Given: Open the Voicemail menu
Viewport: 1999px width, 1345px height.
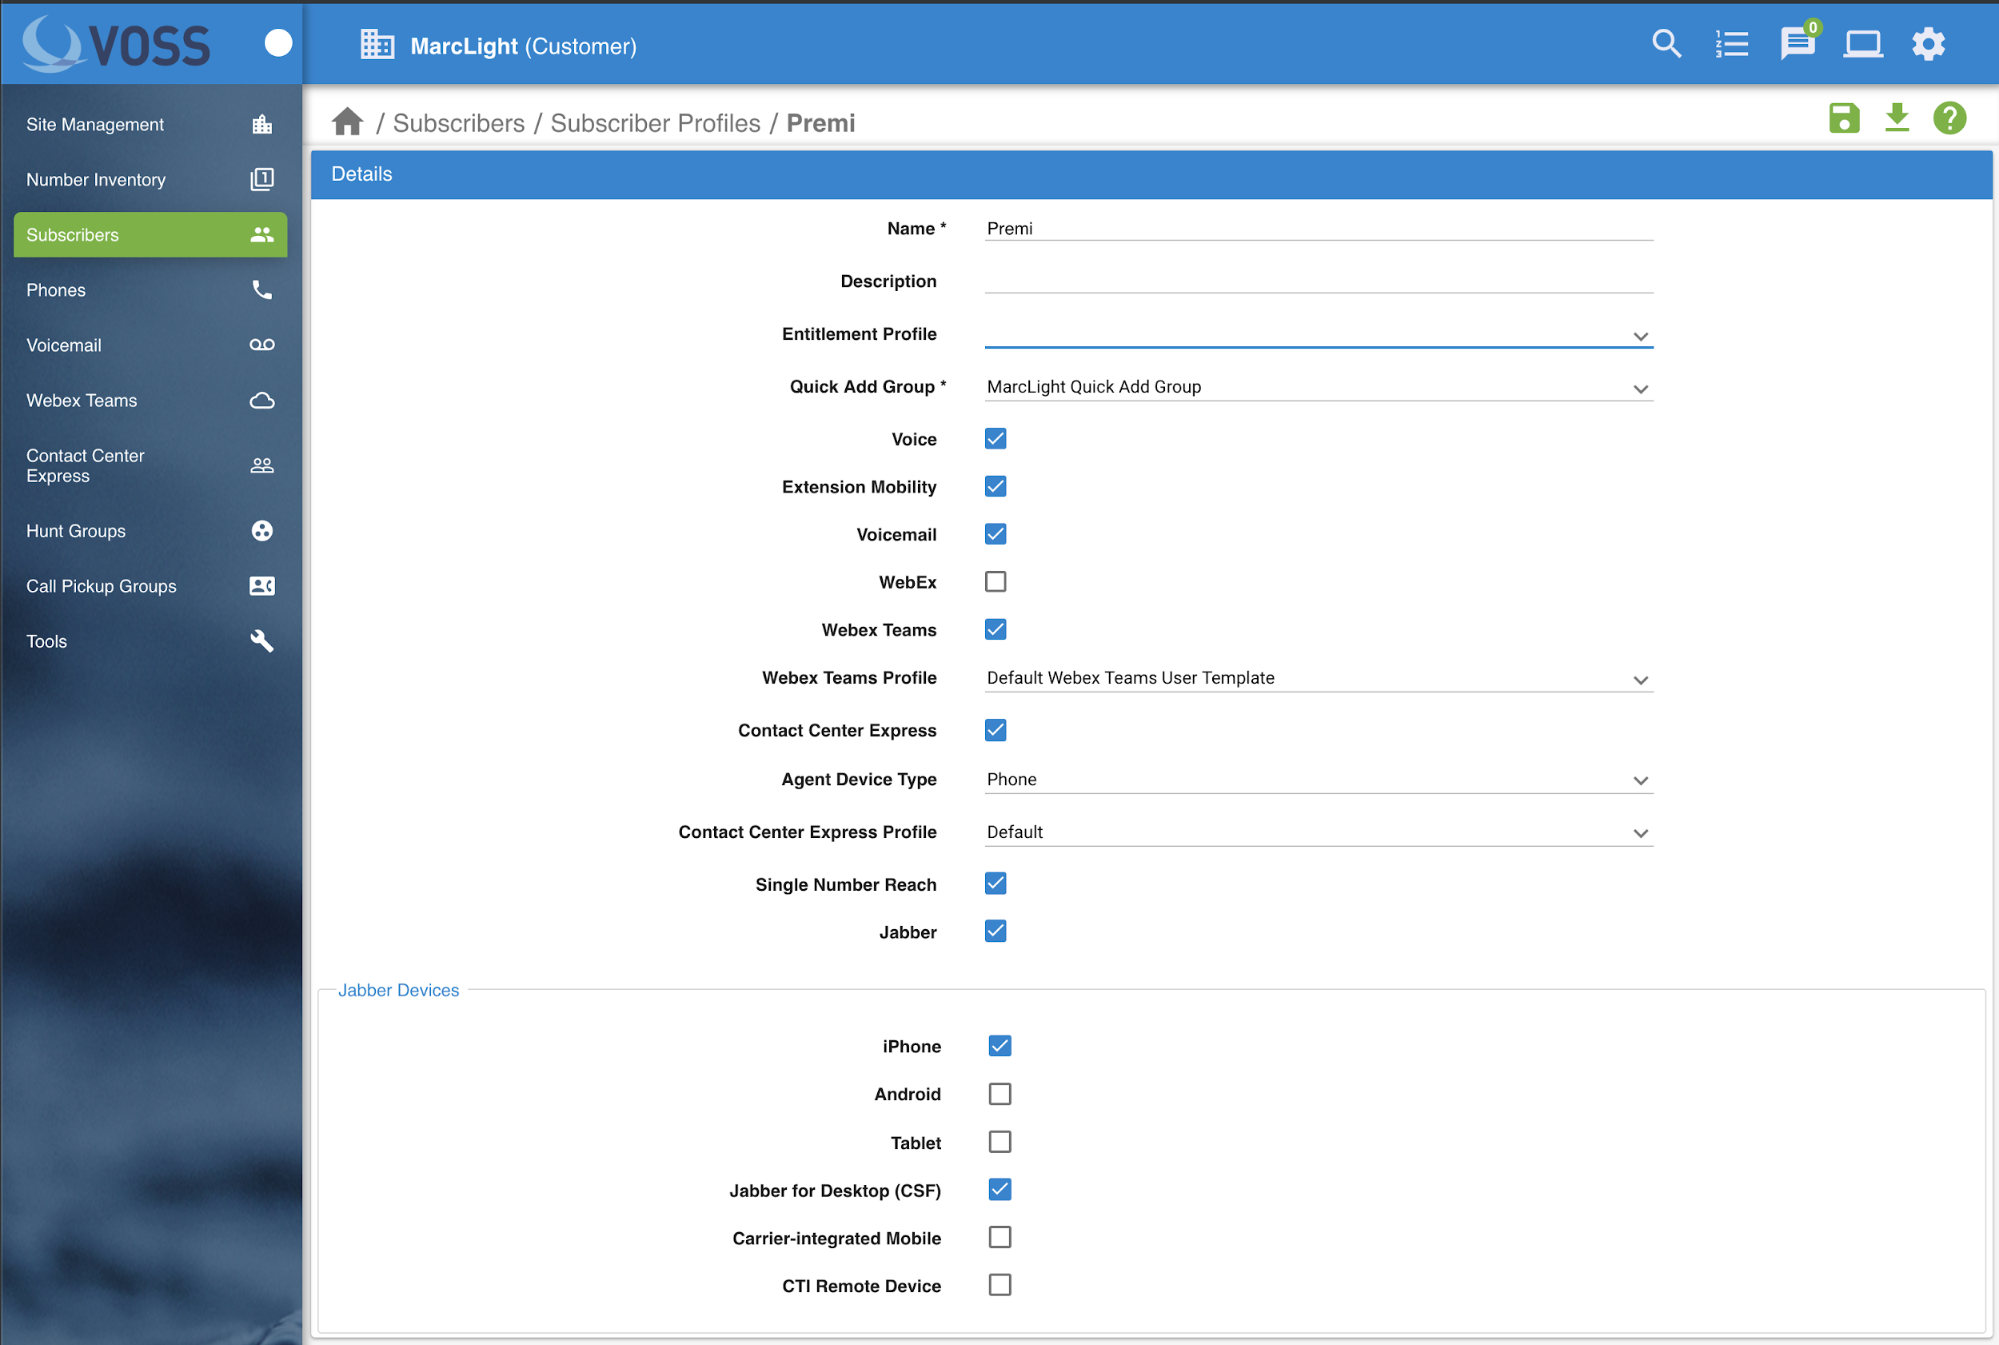Looking at the screenshot, I should click(150, 345).
